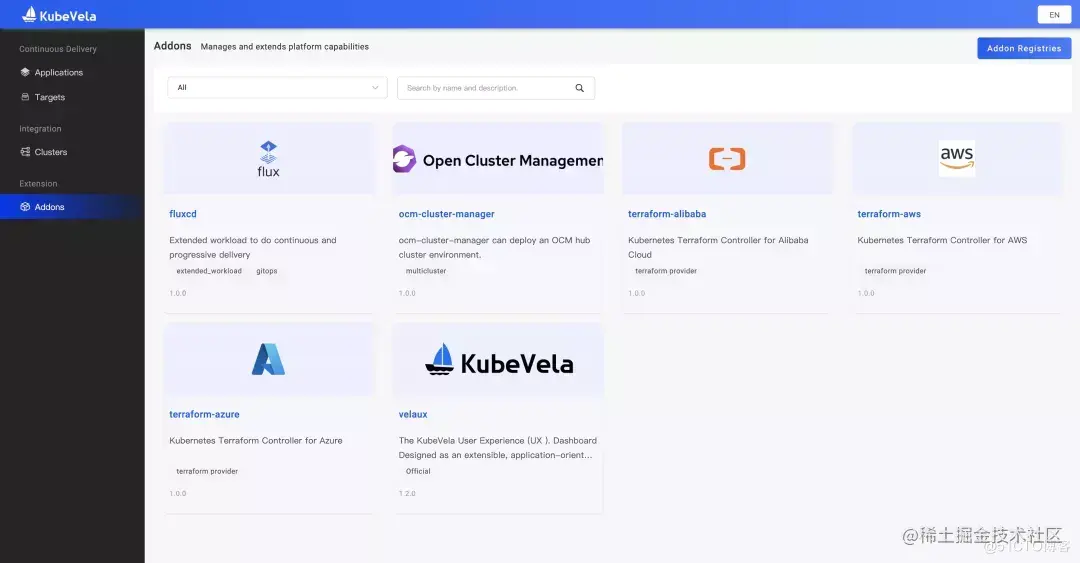
Task: Click the AWS logo thumbnail
Action: 957,158
